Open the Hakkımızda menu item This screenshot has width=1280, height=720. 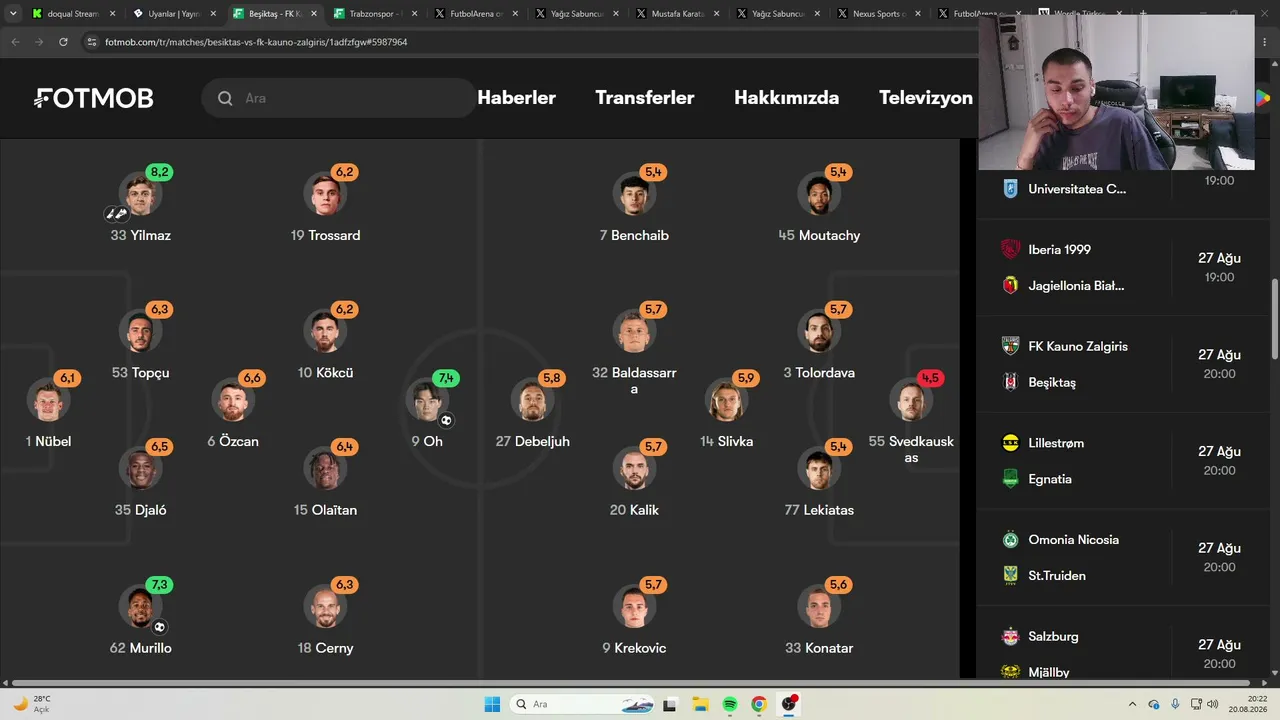[x=787, y=98]
